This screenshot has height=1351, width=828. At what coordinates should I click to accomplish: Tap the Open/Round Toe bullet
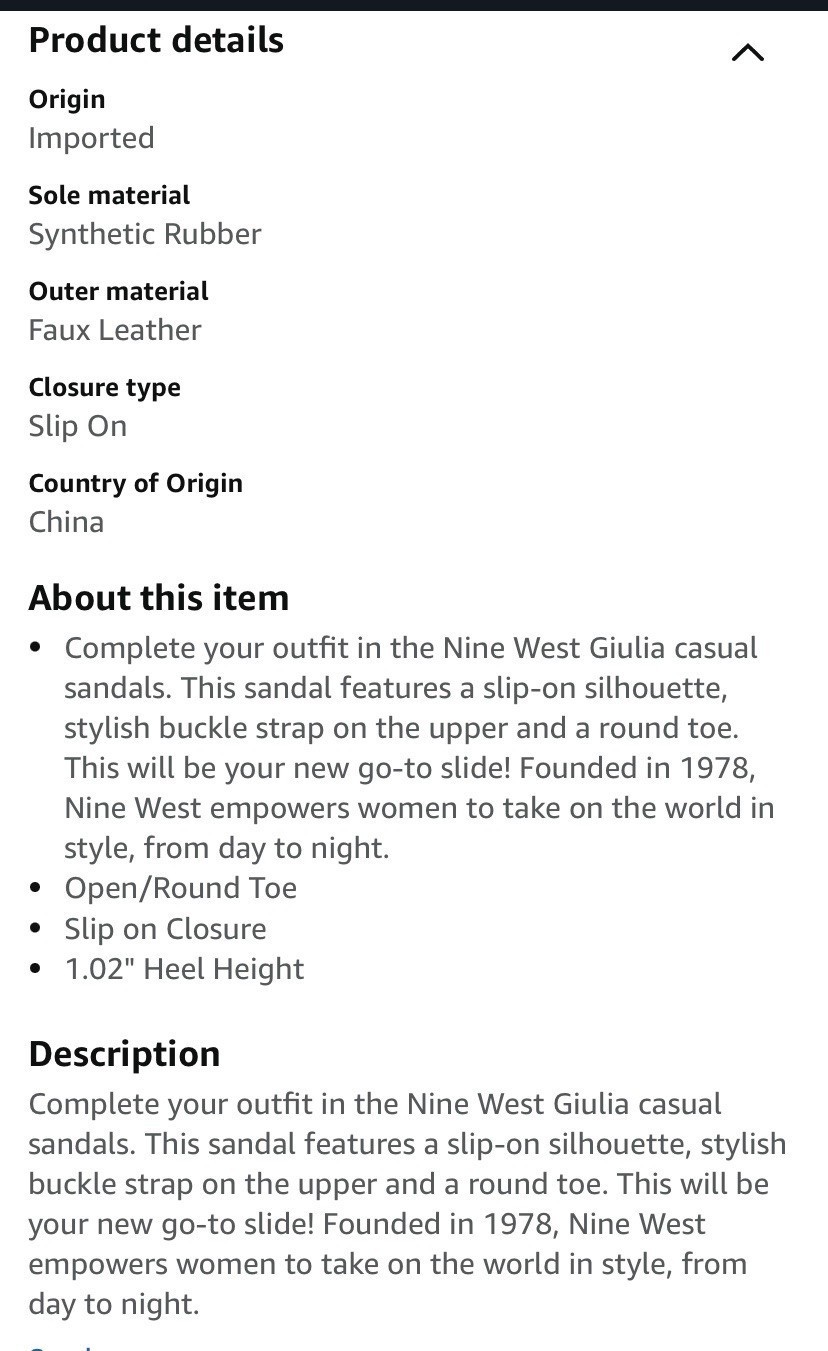coord(181,888)
